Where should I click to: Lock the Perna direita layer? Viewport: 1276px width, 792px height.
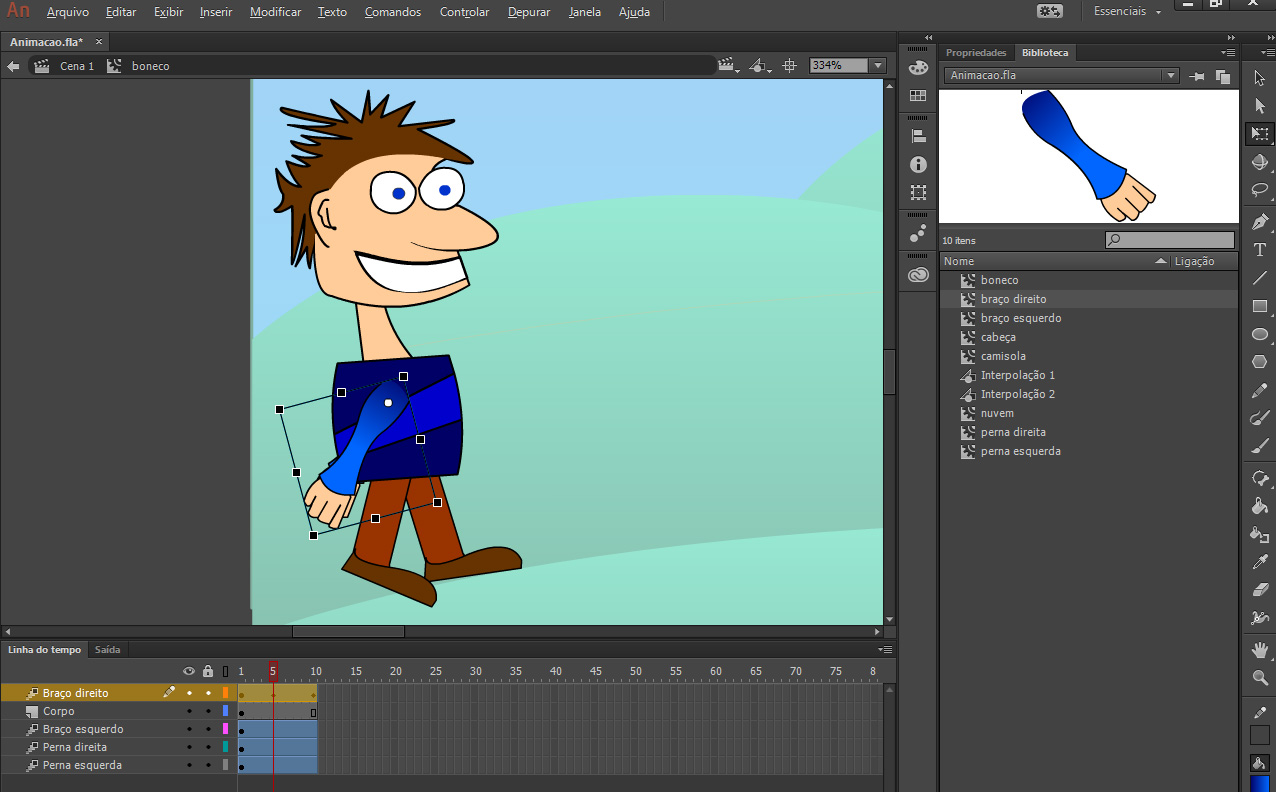207,747
